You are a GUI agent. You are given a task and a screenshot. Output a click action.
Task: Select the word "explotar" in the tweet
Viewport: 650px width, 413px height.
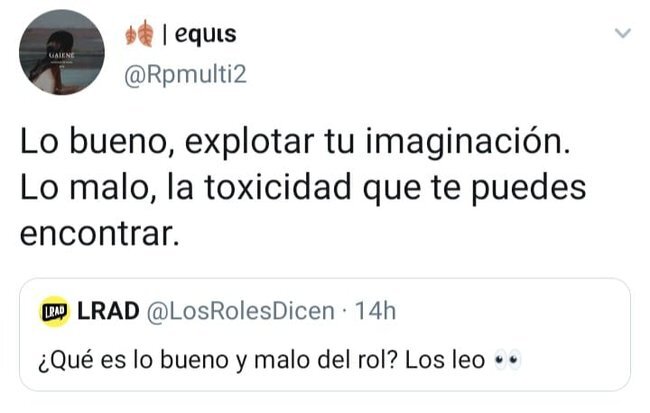tap(249, 143)
